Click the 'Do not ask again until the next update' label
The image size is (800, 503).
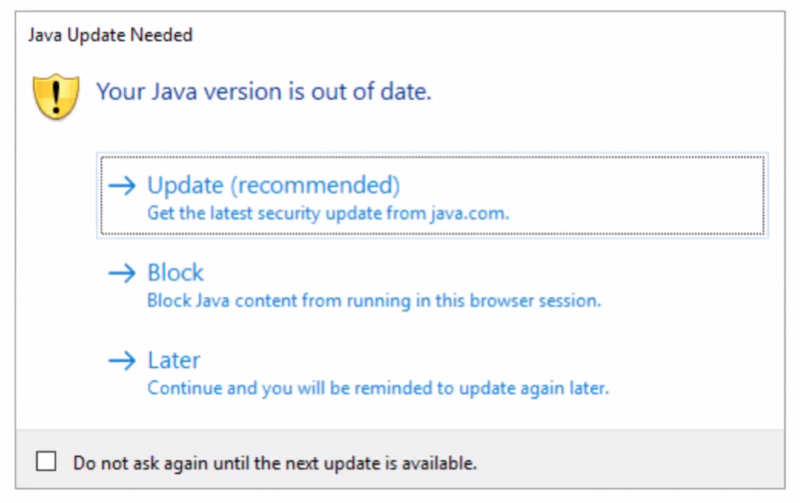pyautogui.click(x=274, y=463)
